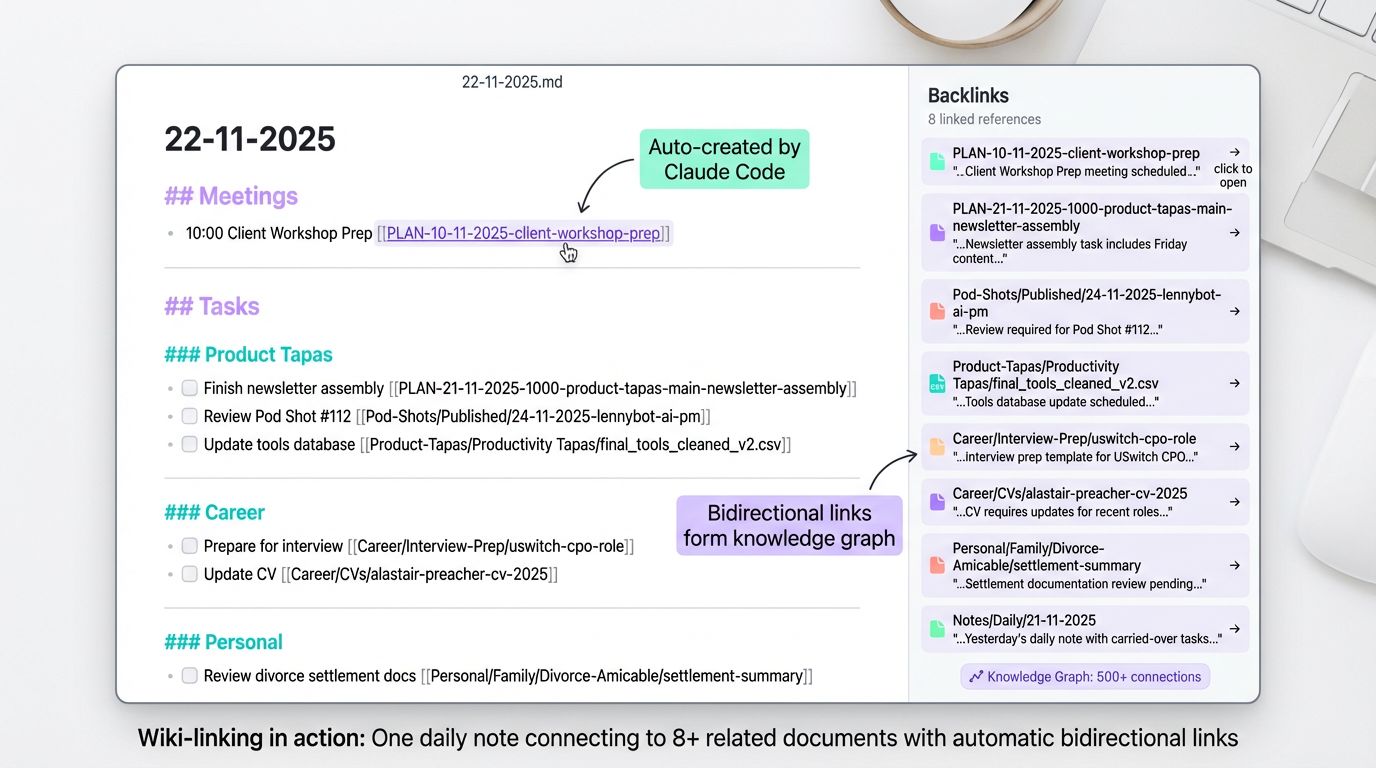Viewport: 1376px width, 768px height.
Task: Click the '8 linked references' count text
Action: [x=985, y=119]
